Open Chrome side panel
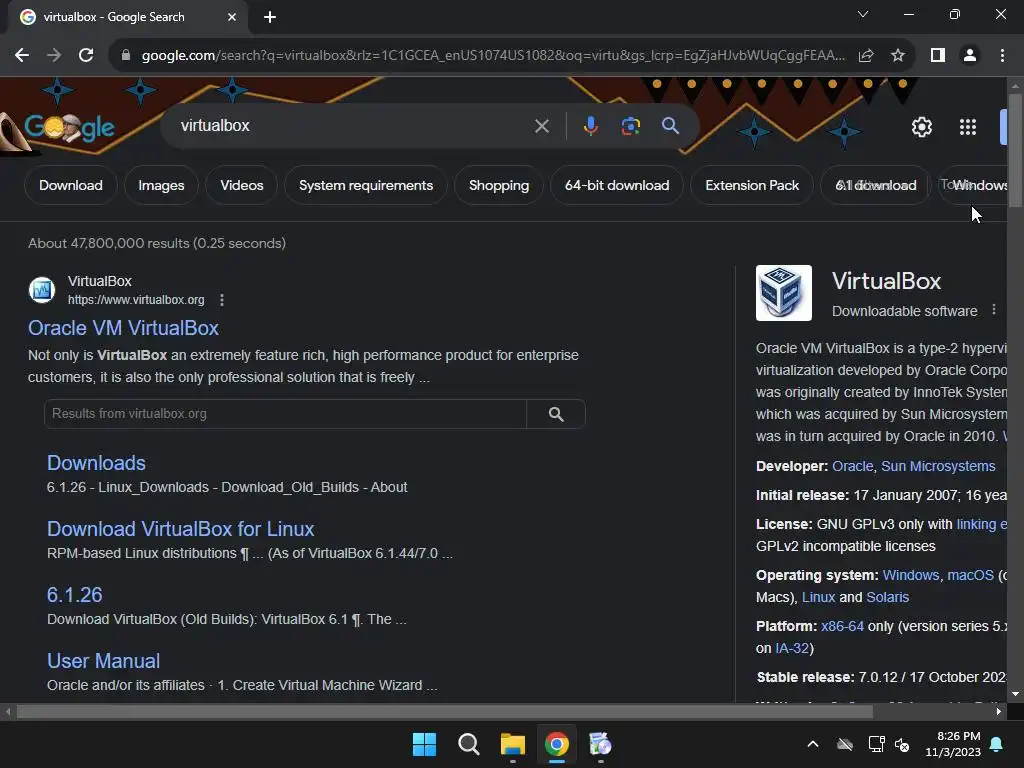 pyautogui.click(x=938, y=56)
